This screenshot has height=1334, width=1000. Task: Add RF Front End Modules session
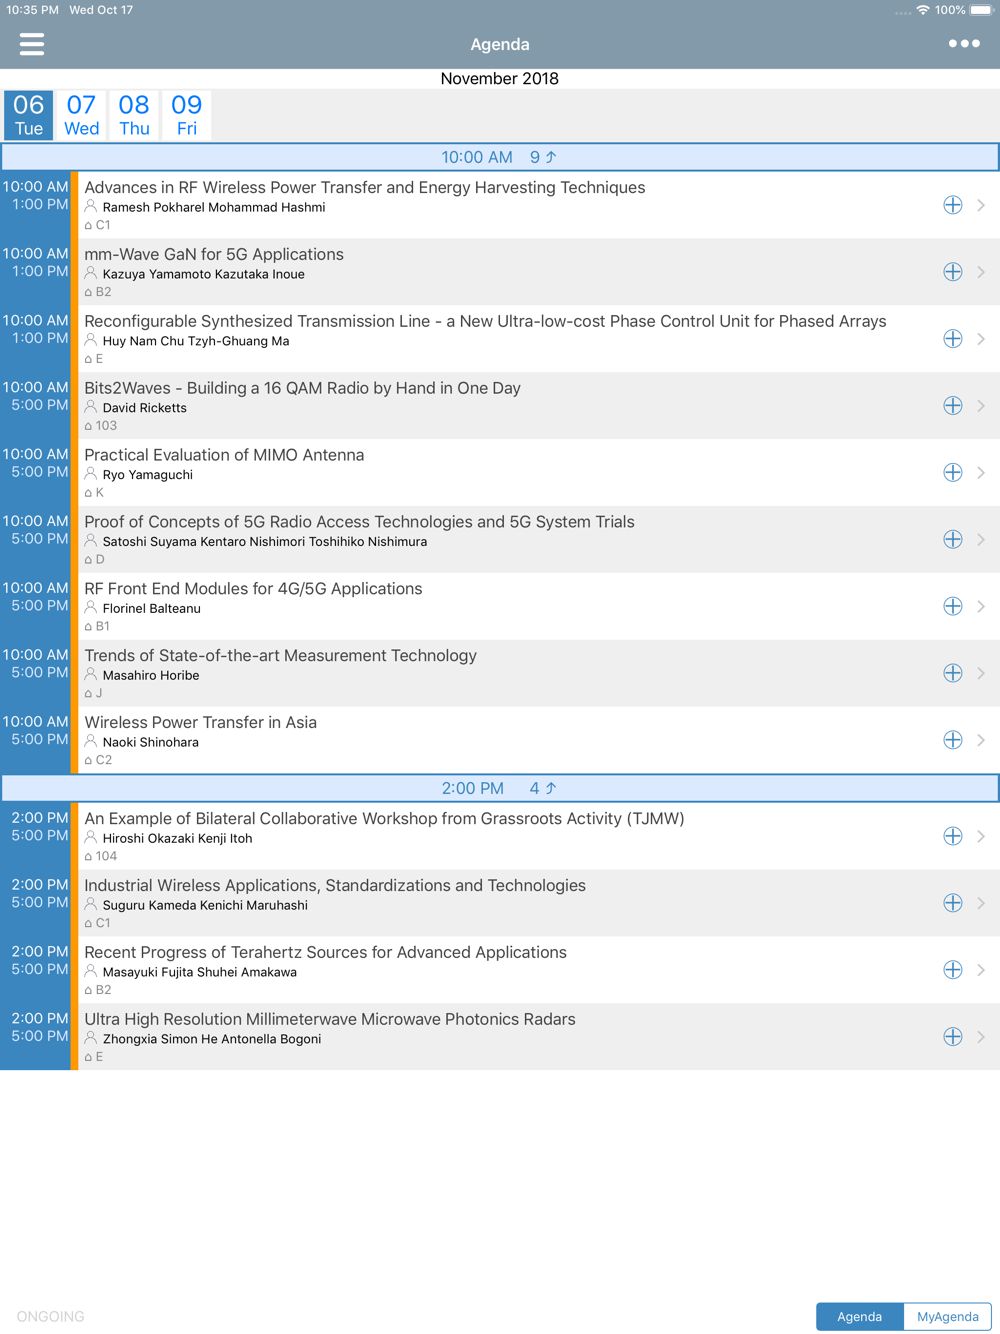tap(953, 607)
